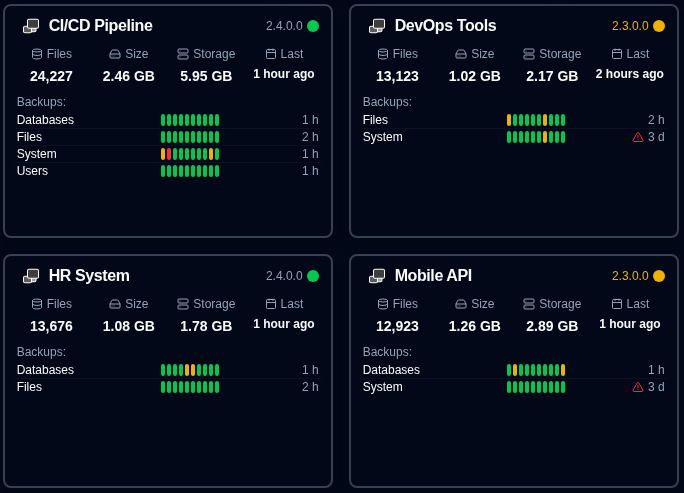
Task: Select the 2.4.0.0 version label on HR System
Action: 284,276
